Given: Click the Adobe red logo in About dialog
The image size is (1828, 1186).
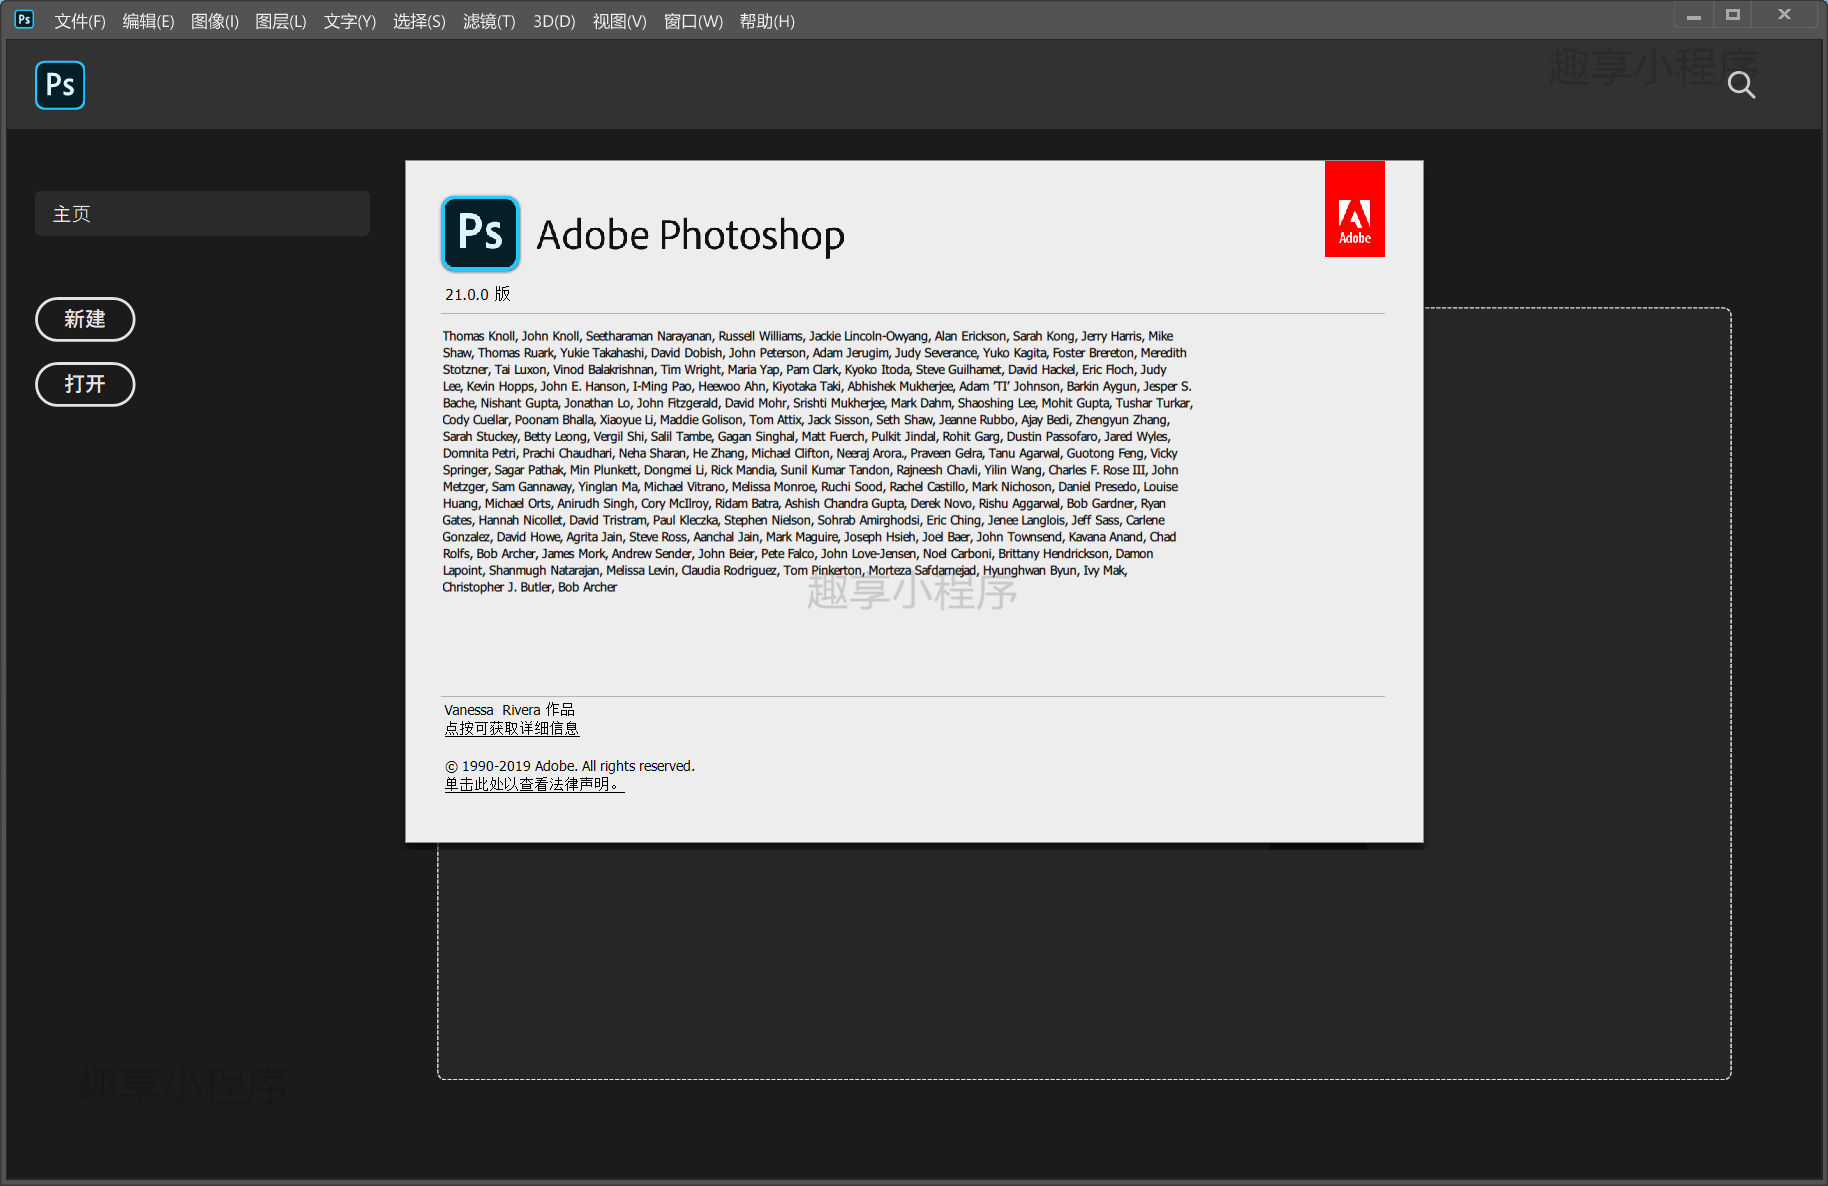Looking at the screenshot, I should (1355, 209).
